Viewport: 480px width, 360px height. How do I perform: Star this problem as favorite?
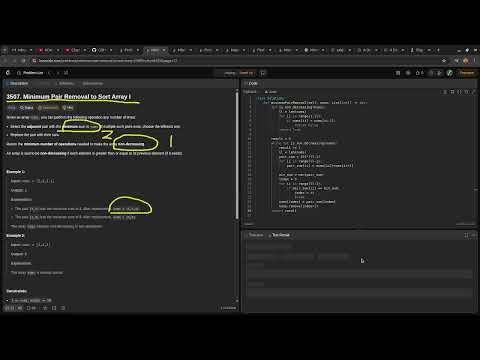pos(45,308)
